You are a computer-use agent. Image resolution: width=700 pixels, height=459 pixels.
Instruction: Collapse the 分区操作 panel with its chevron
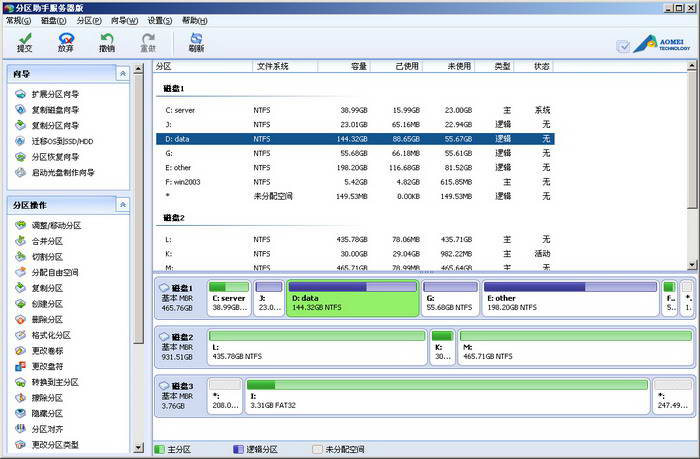[123, 204]
